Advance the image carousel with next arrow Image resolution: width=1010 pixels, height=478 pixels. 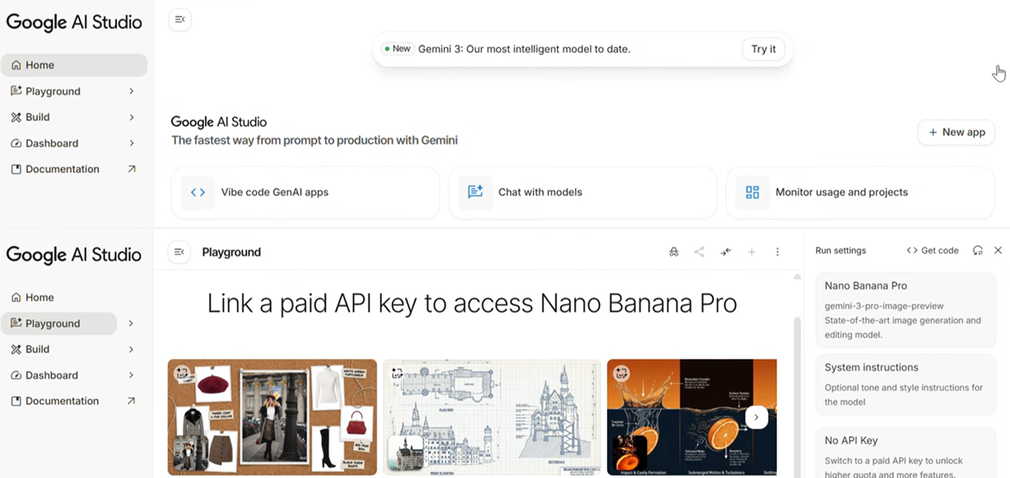pos(757,417)
